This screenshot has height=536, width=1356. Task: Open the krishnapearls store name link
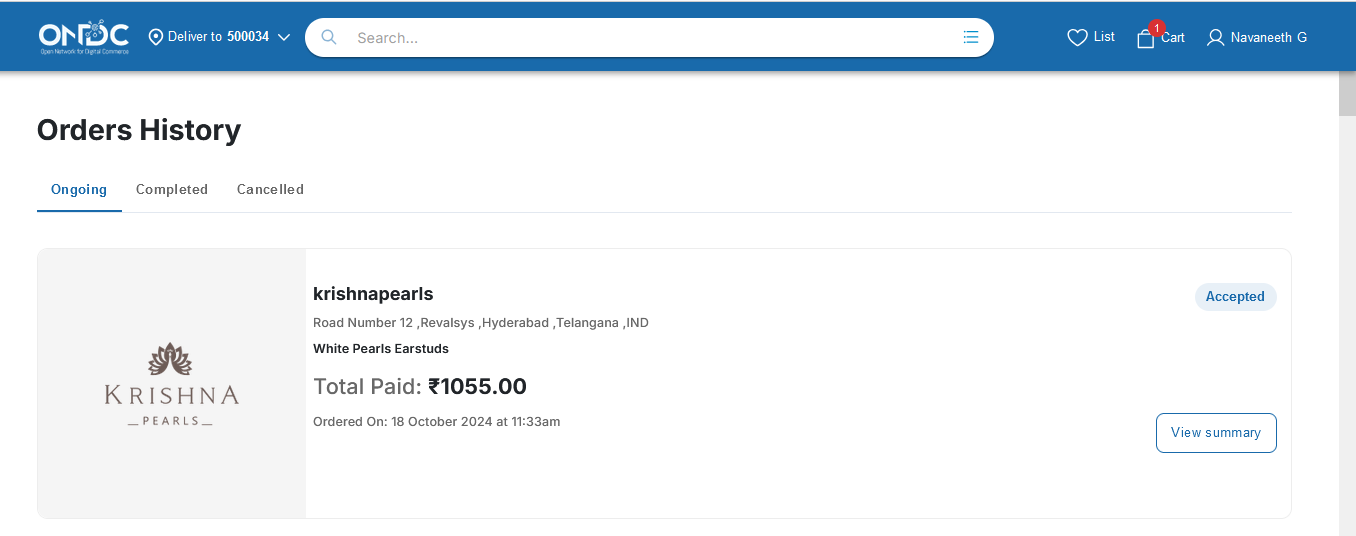[x=373, y=294]
